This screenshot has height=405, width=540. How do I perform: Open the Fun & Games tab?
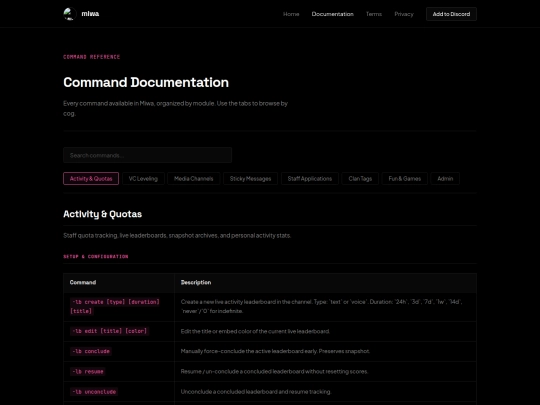[x=405, y=179]
